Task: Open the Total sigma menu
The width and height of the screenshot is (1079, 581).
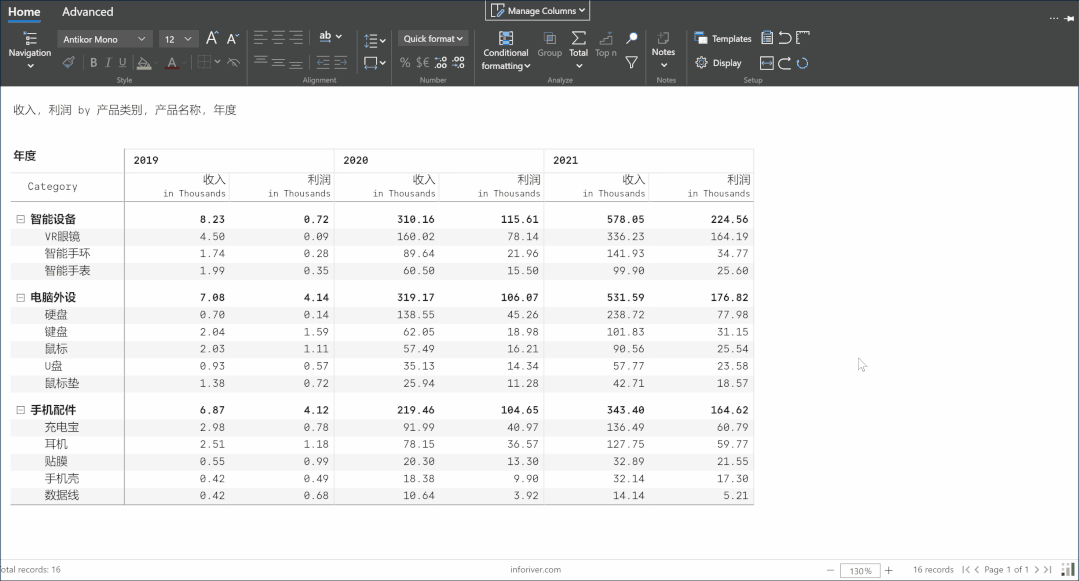Action: (579, 50)
